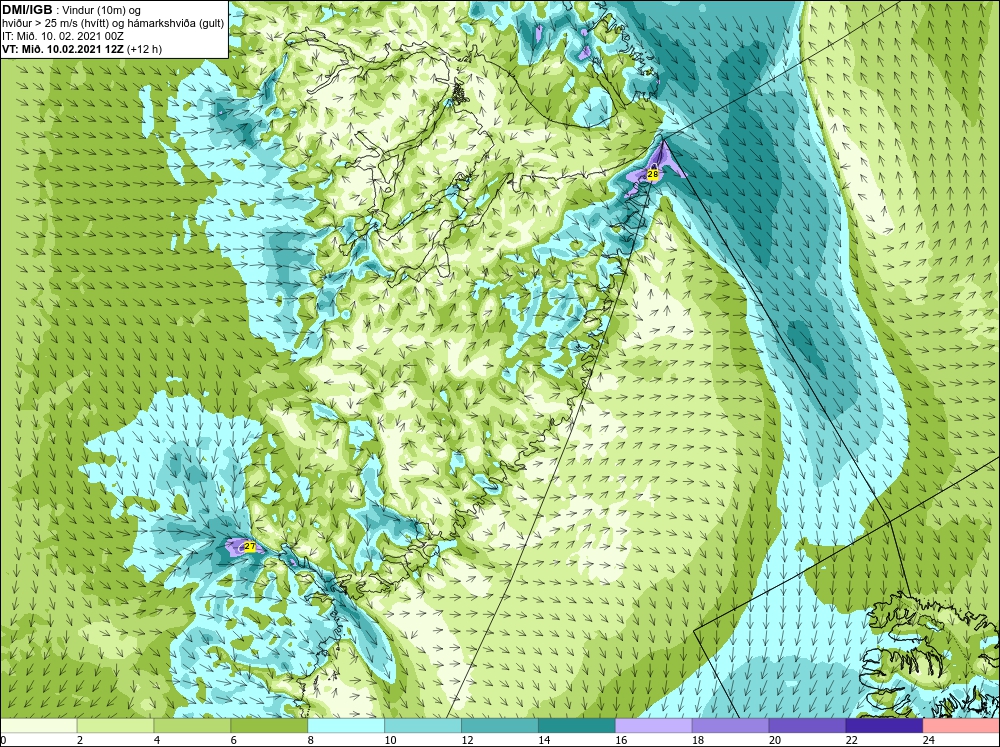1000x747 pixels.
Task: Click the legend scale value 12
Action: (x=467, y=740)
